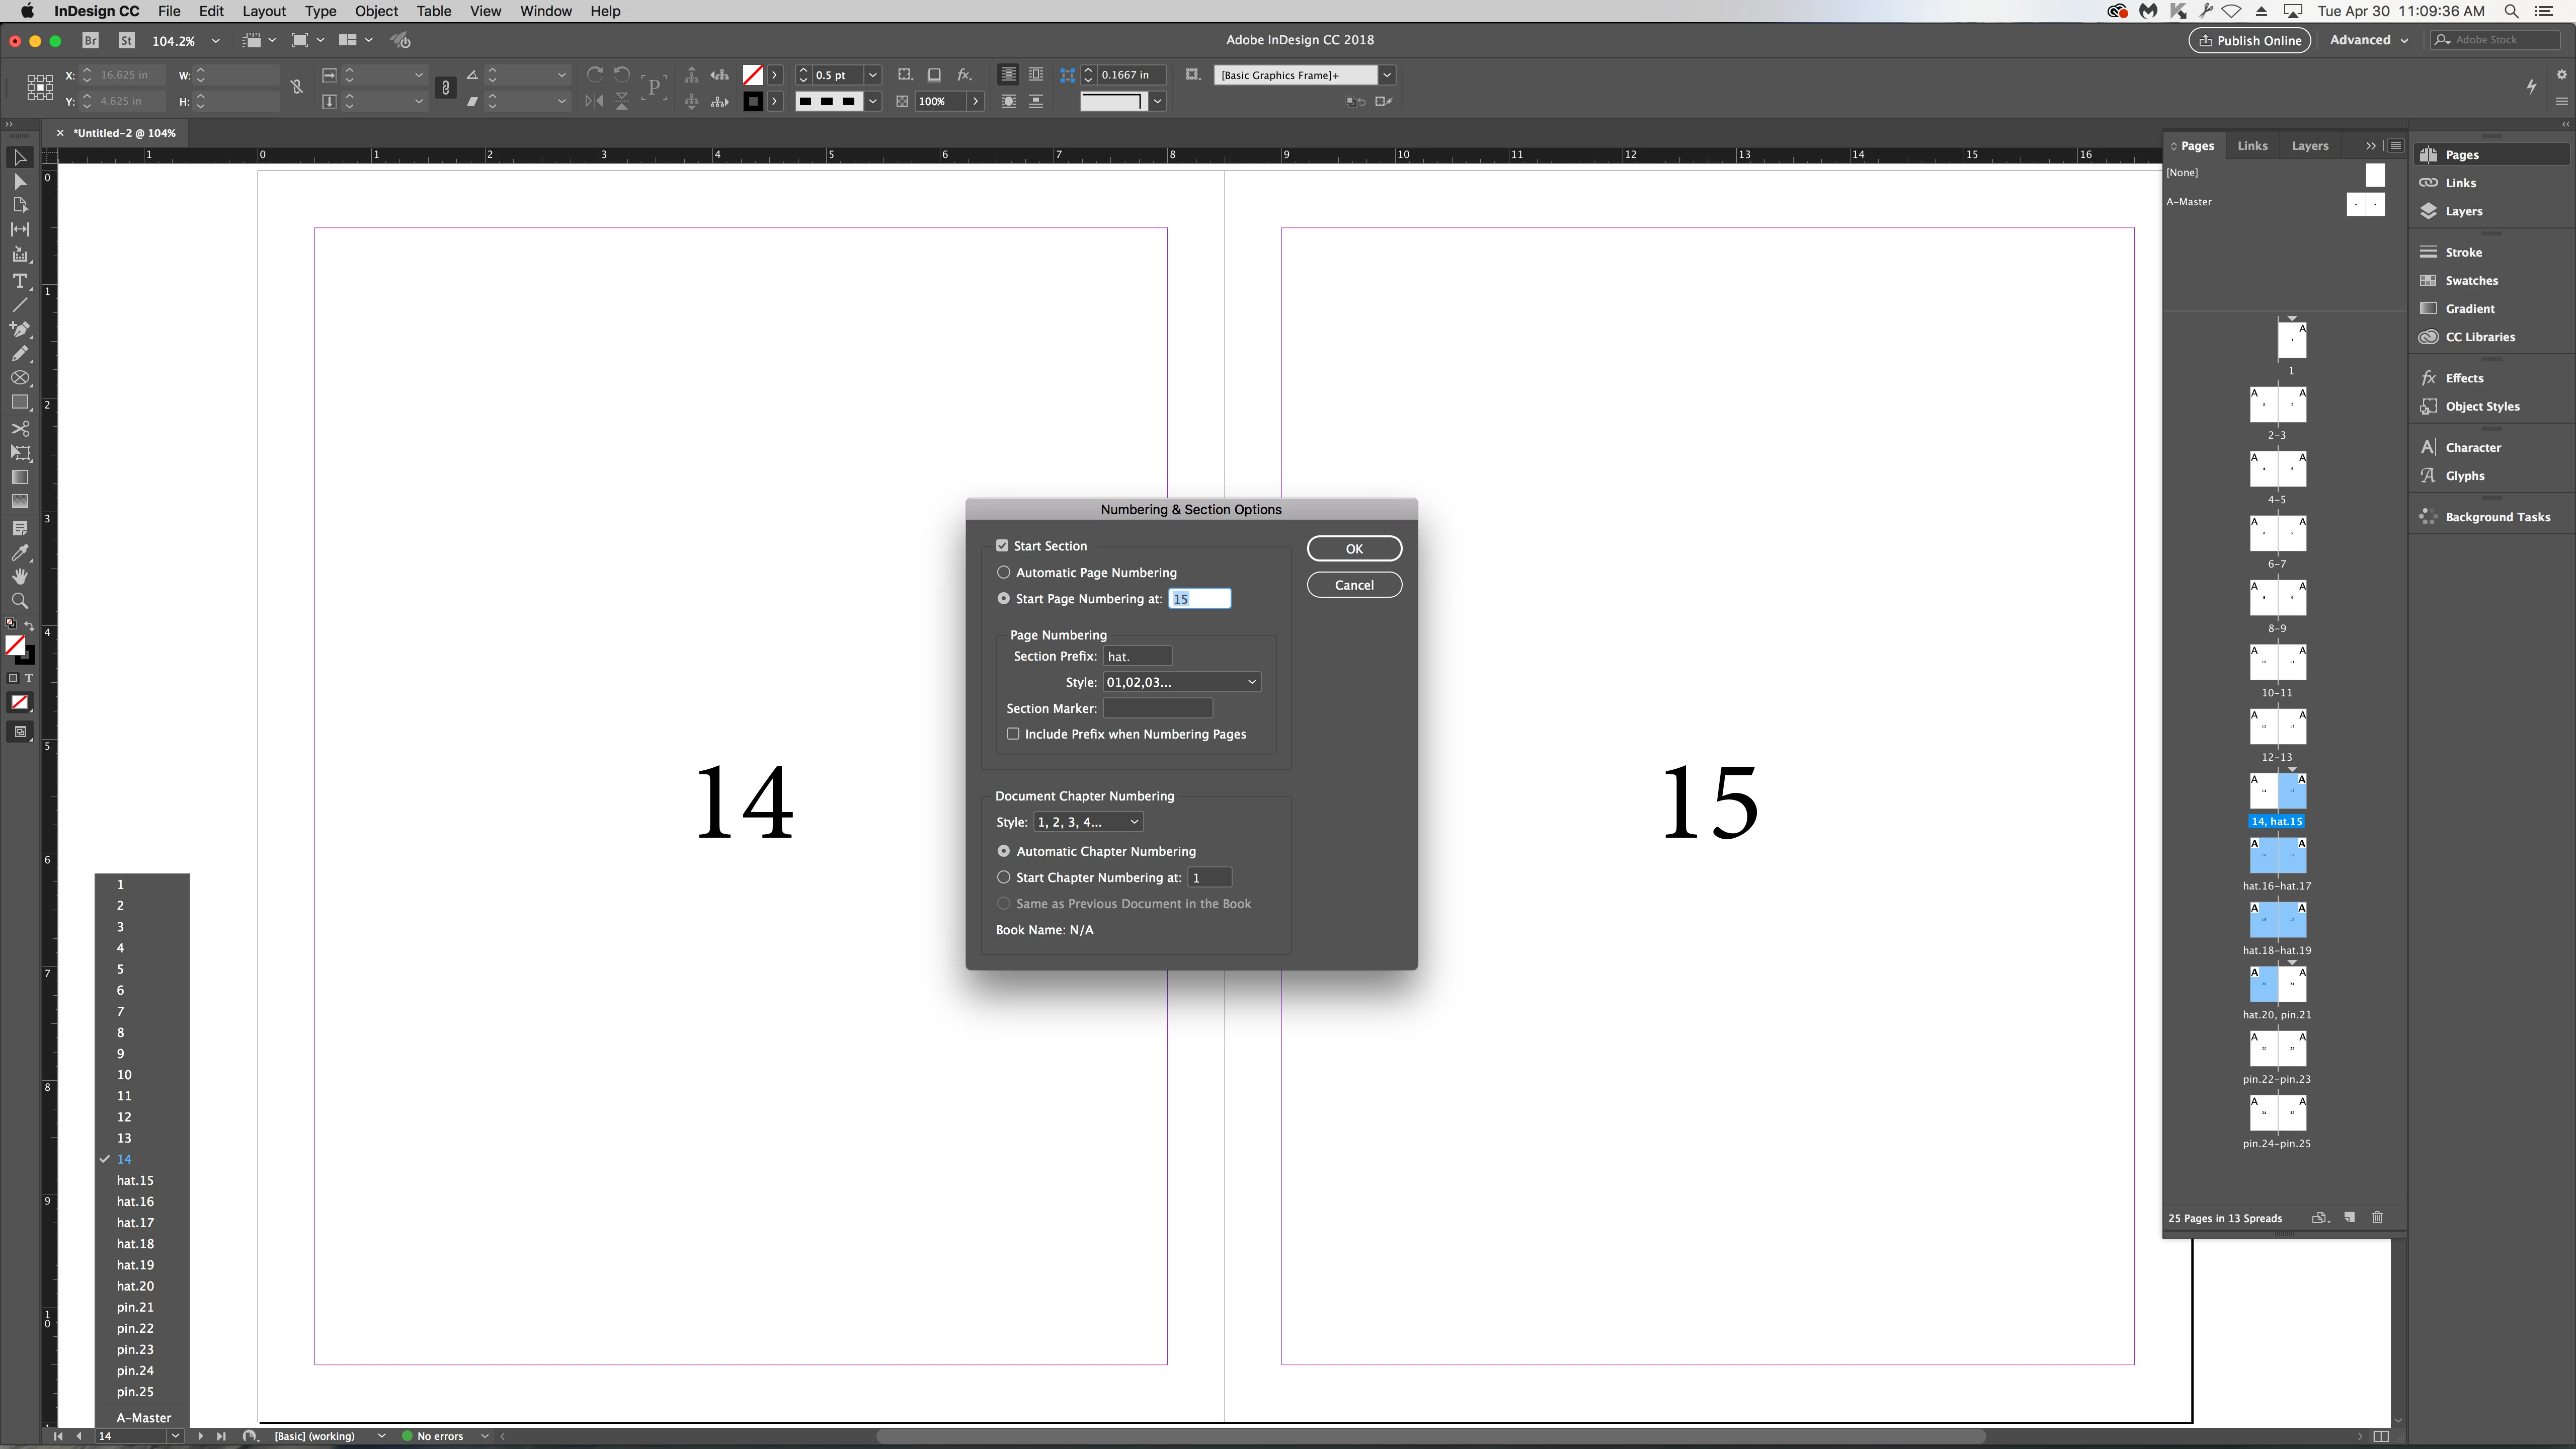Select the Hand tool

19,577
